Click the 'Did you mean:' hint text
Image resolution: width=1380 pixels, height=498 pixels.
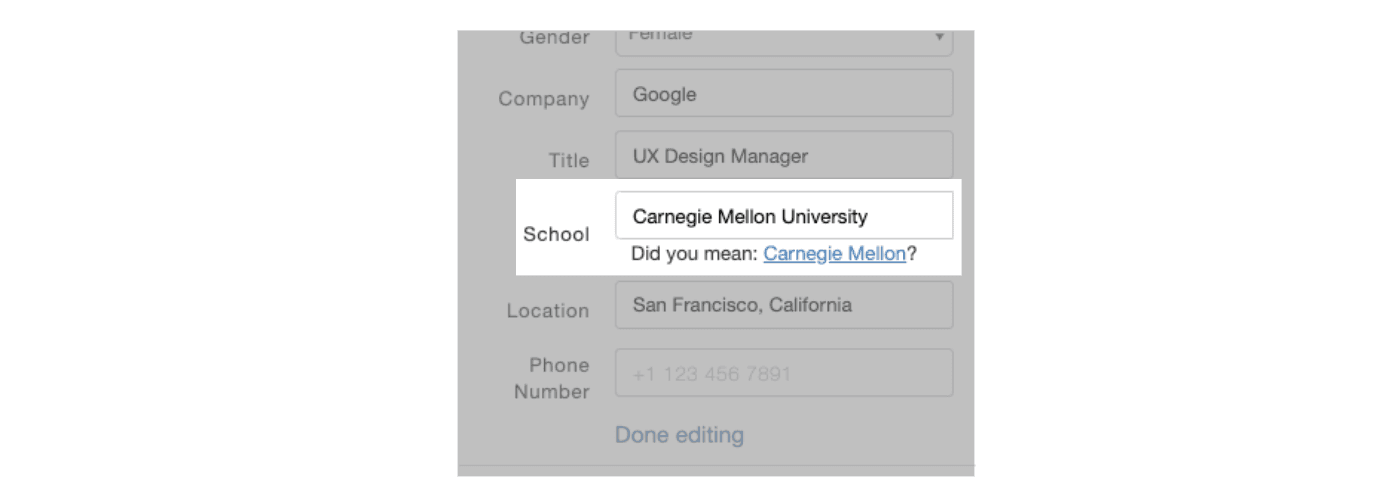tap(694, 254)
